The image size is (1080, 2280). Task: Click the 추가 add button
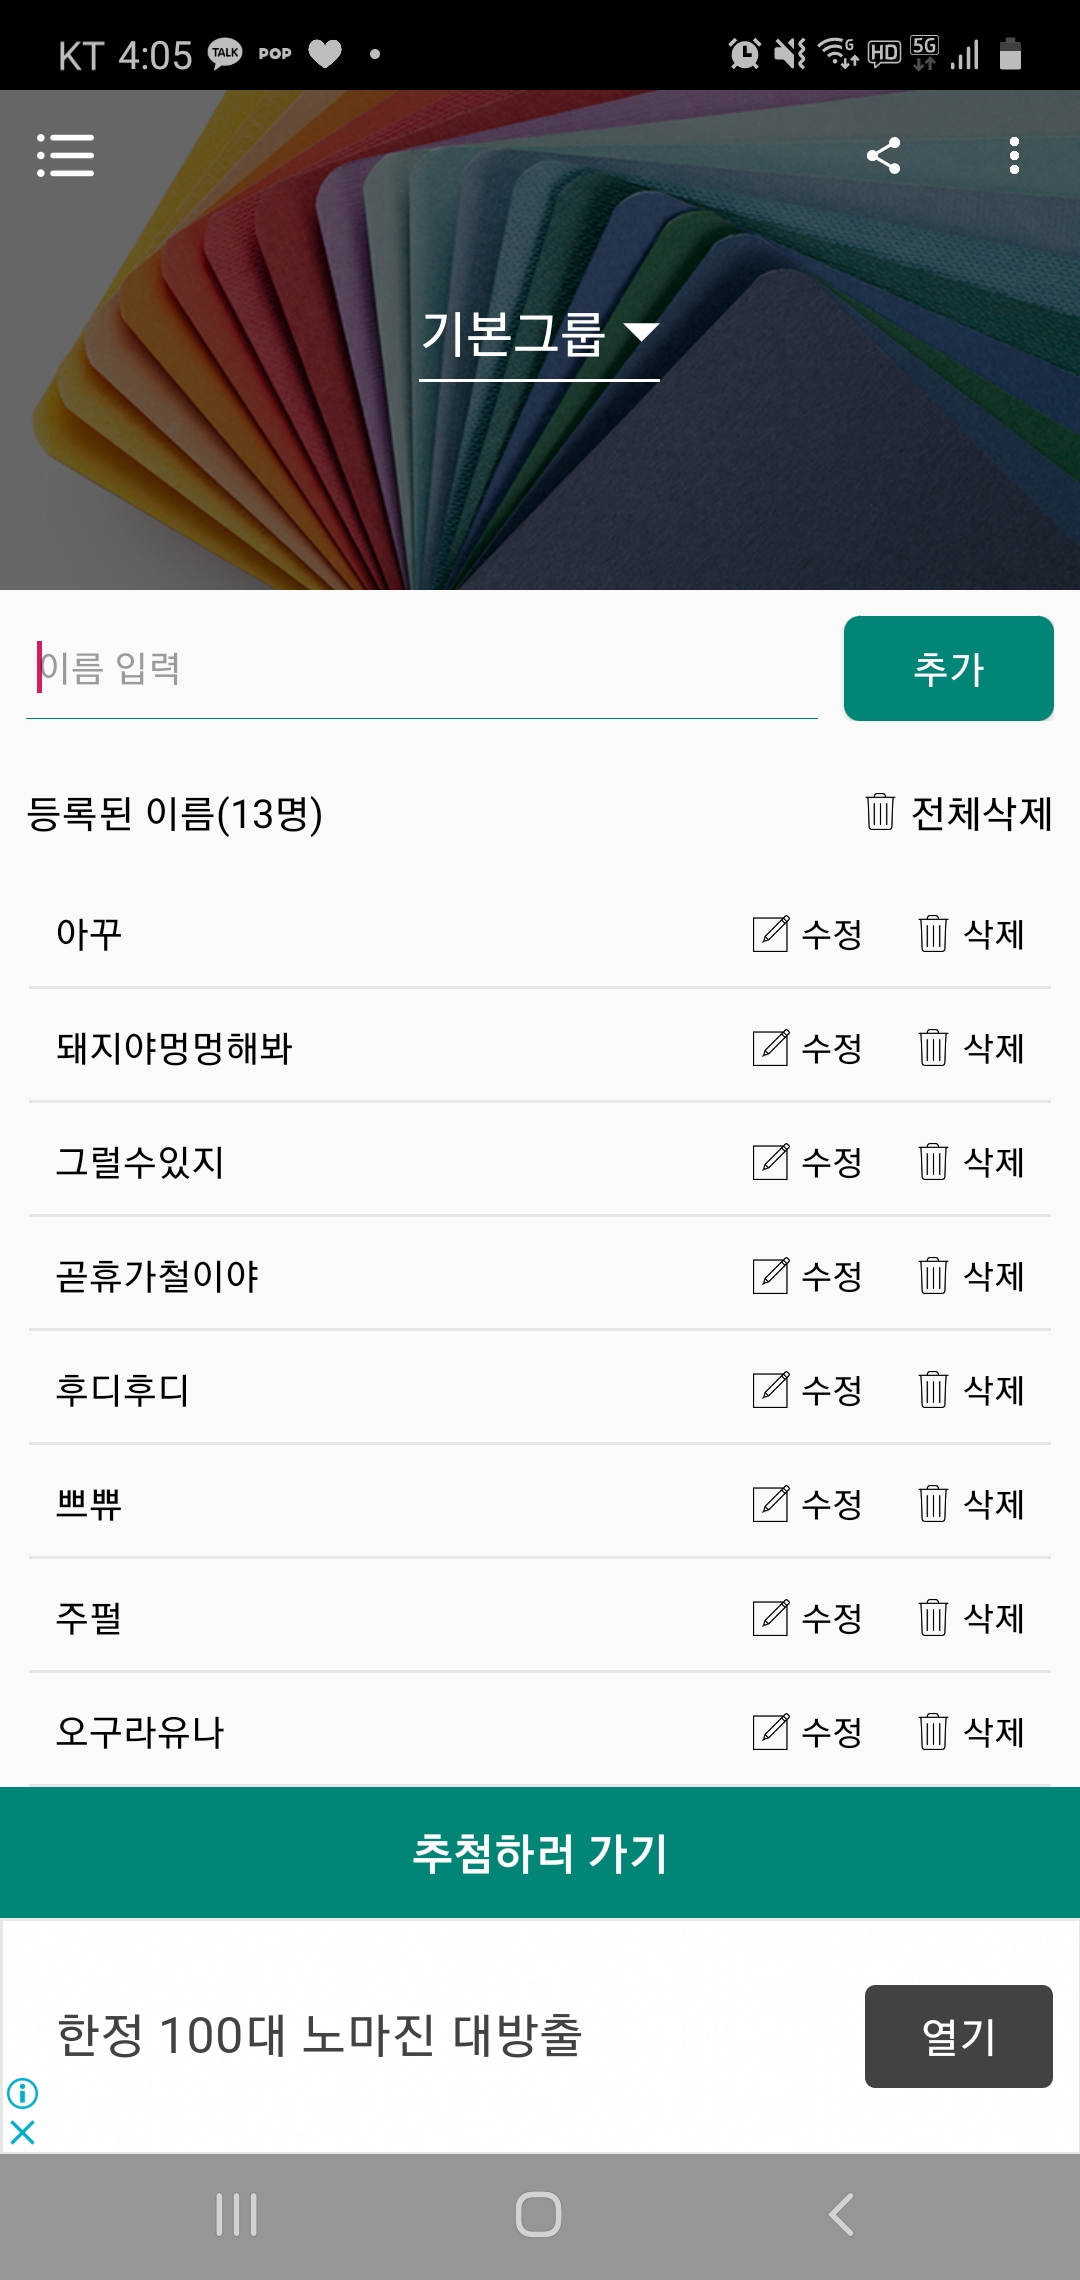pos(948,668)
